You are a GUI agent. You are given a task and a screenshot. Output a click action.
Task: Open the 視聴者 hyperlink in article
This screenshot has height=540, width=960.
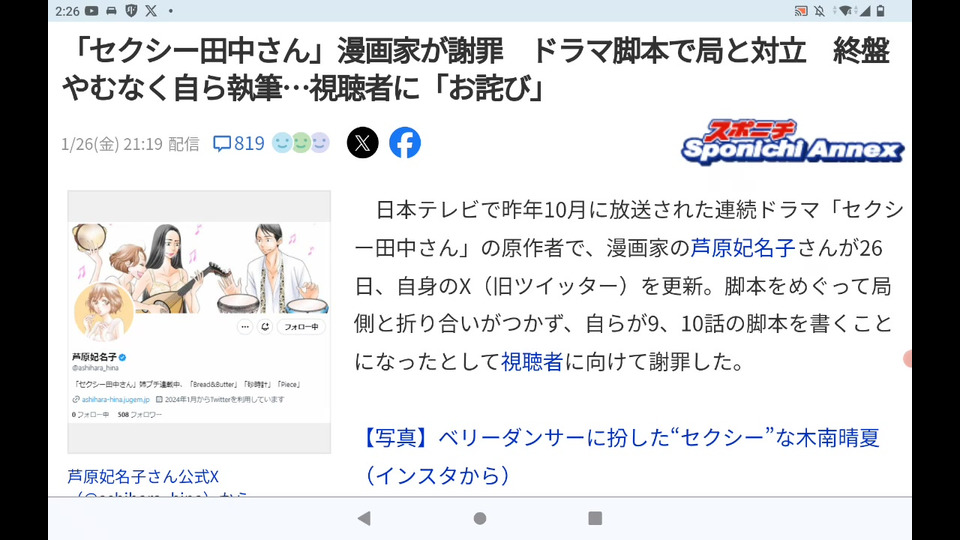pos(532,362)
